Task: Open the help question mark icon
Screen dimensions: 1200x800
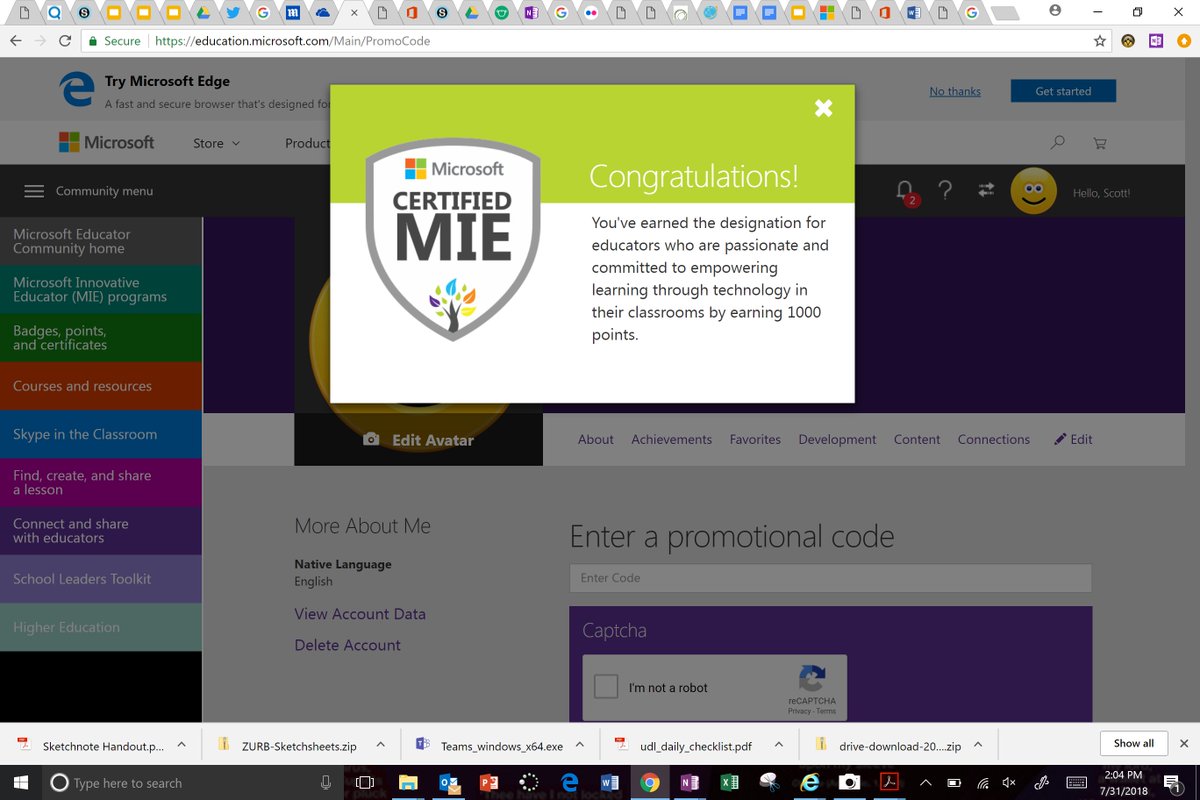Action: click(944, 191)
